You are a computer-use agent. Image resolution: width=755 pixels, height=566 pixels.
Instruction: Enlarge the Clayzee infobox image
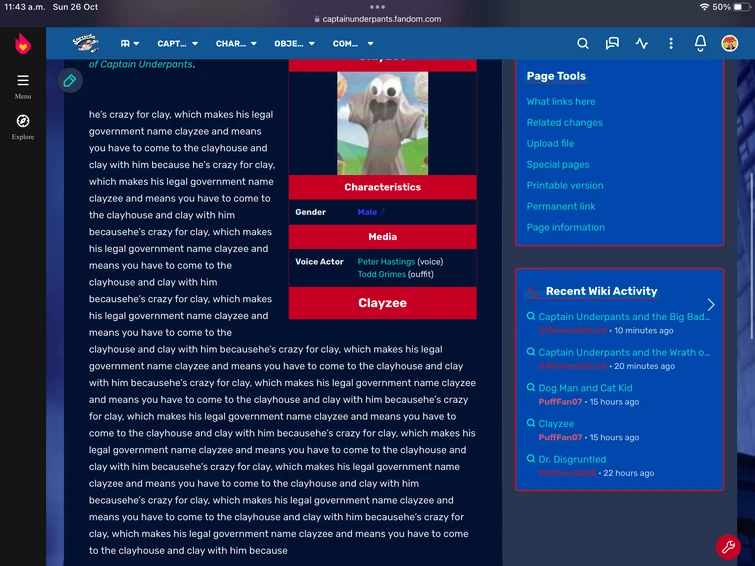382,123
